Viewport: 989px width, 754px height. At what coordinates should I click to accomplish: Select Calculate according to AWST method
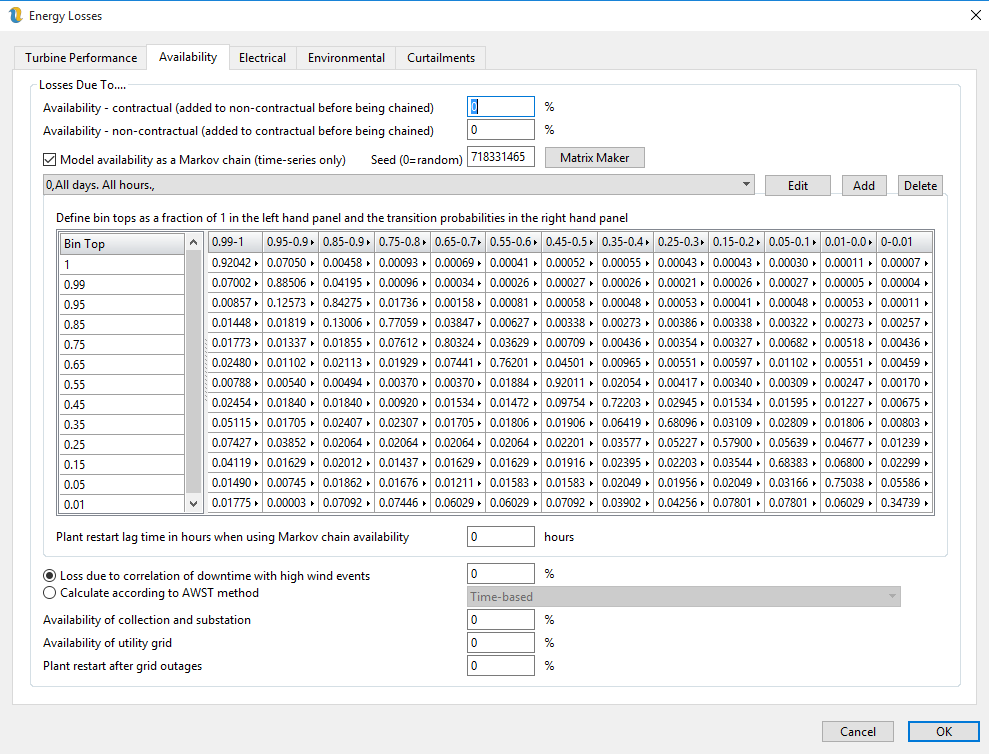tap(50, 593)
